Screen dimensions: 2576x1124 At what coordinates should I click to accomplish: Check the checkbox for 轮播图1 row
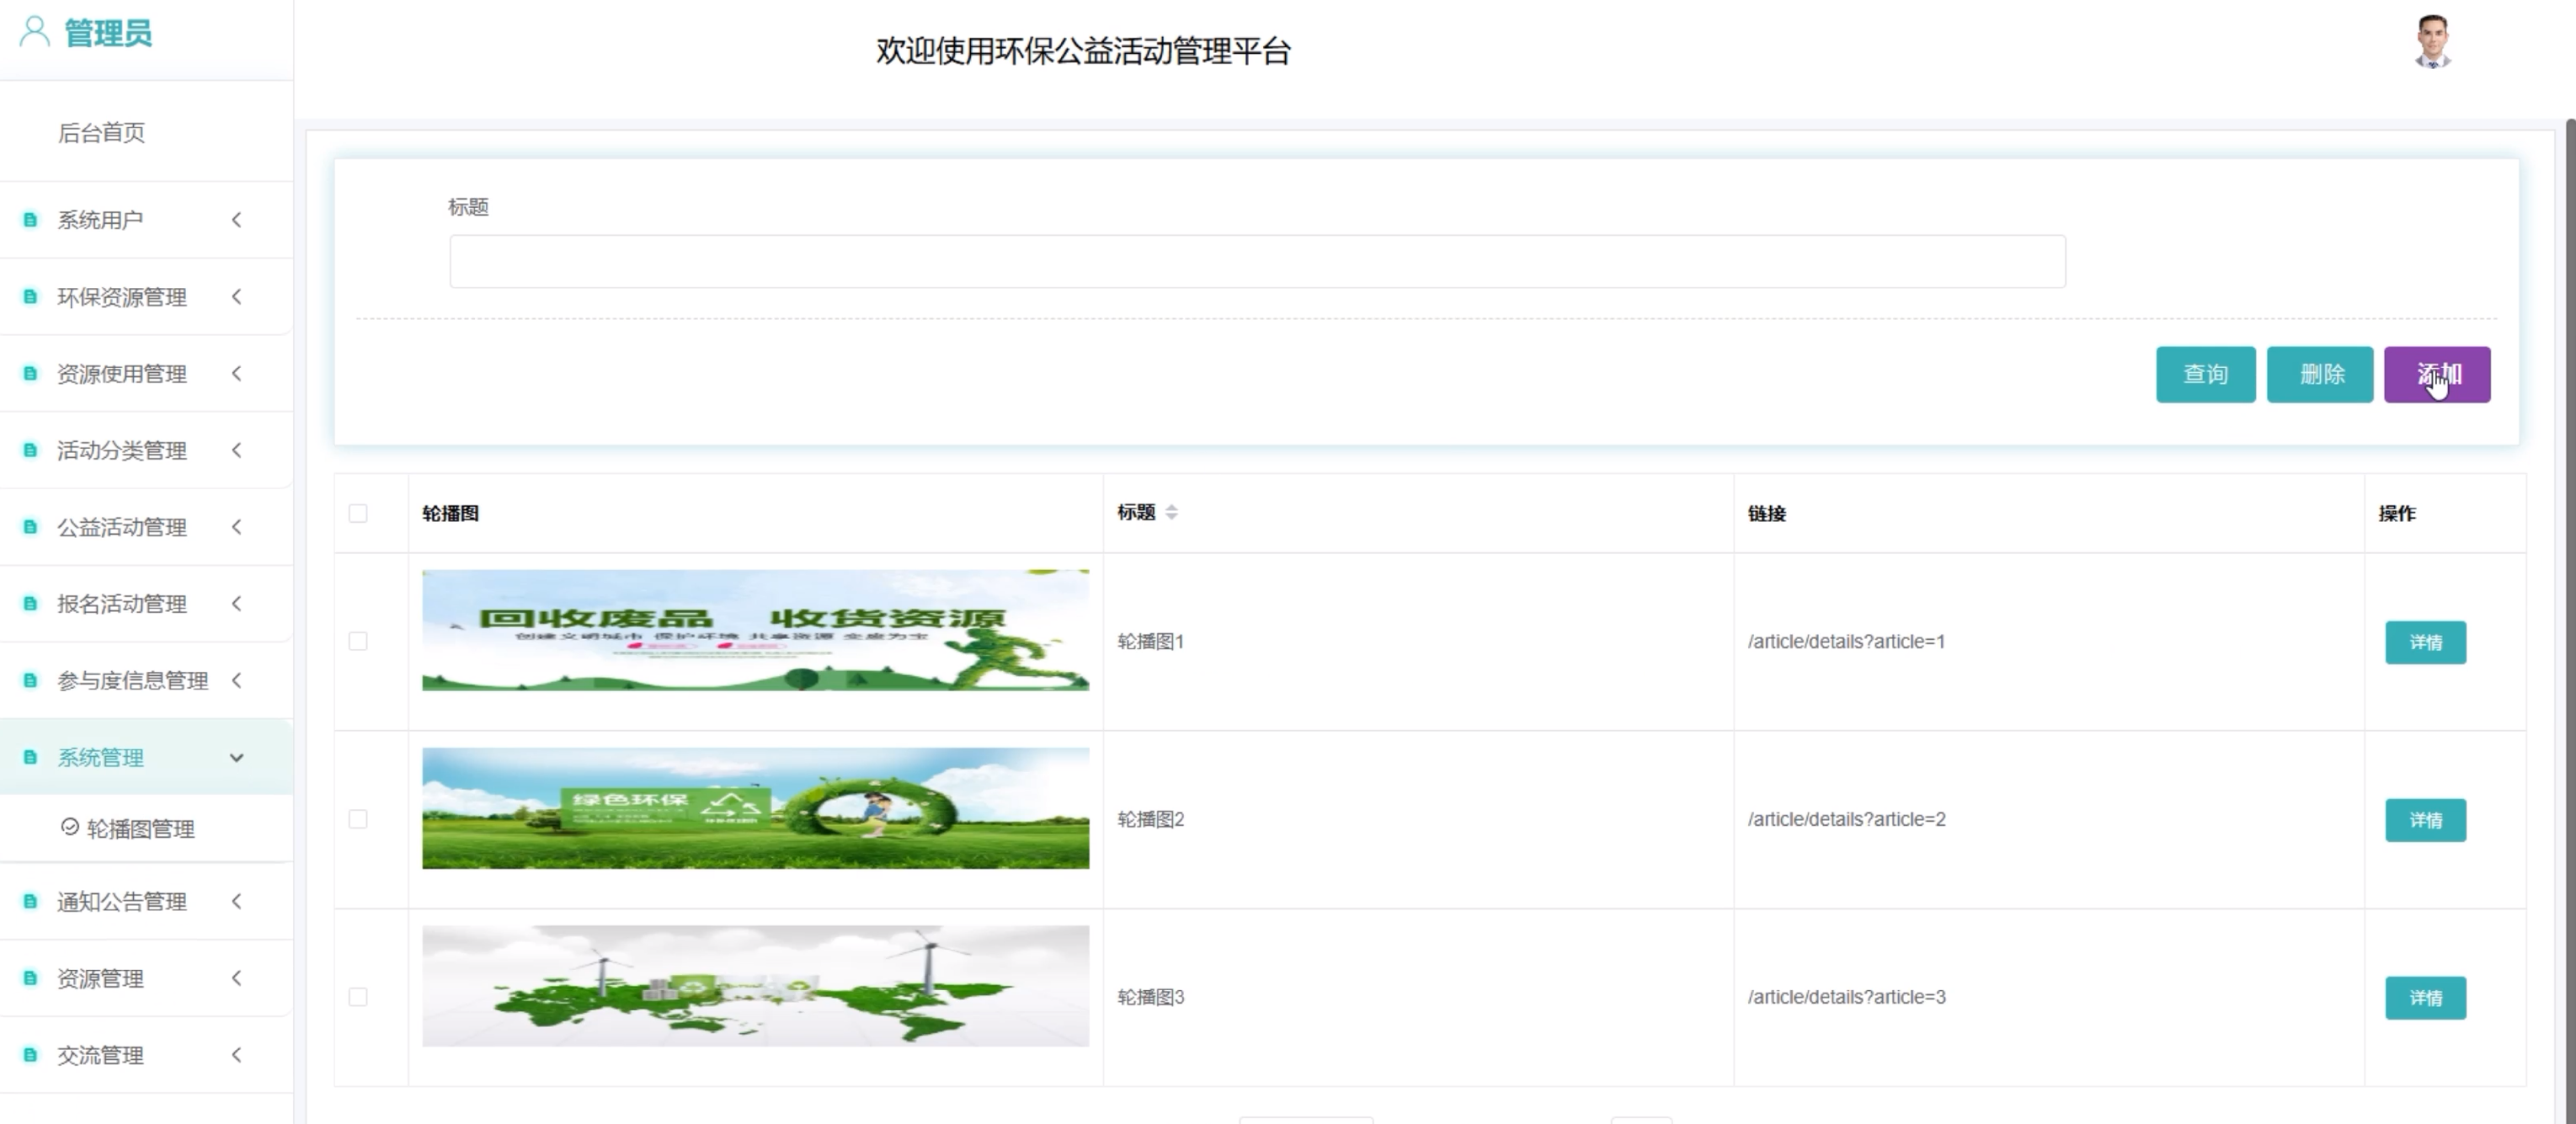[358, 641]
